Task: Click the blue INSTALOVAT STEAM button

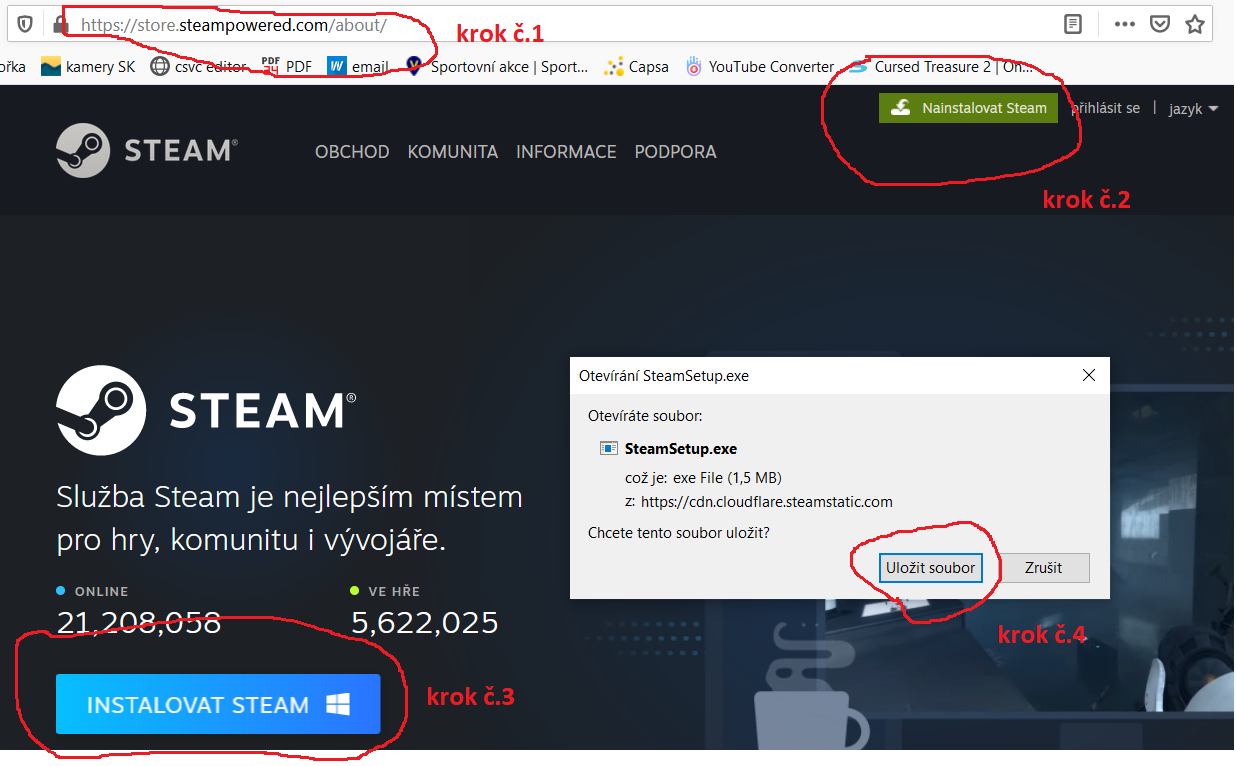Action: tap(218, 704)
